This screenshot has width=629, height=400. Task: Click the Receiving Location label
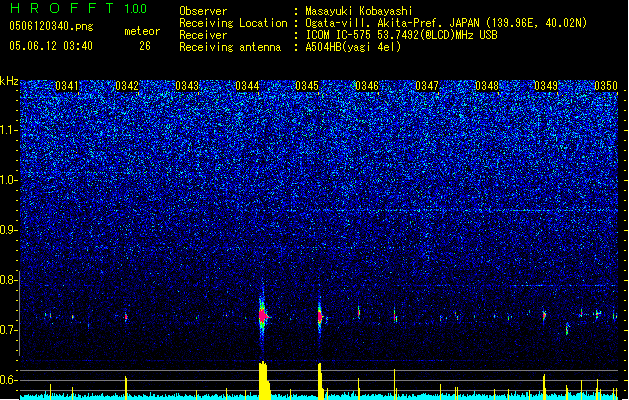[233, 23]
